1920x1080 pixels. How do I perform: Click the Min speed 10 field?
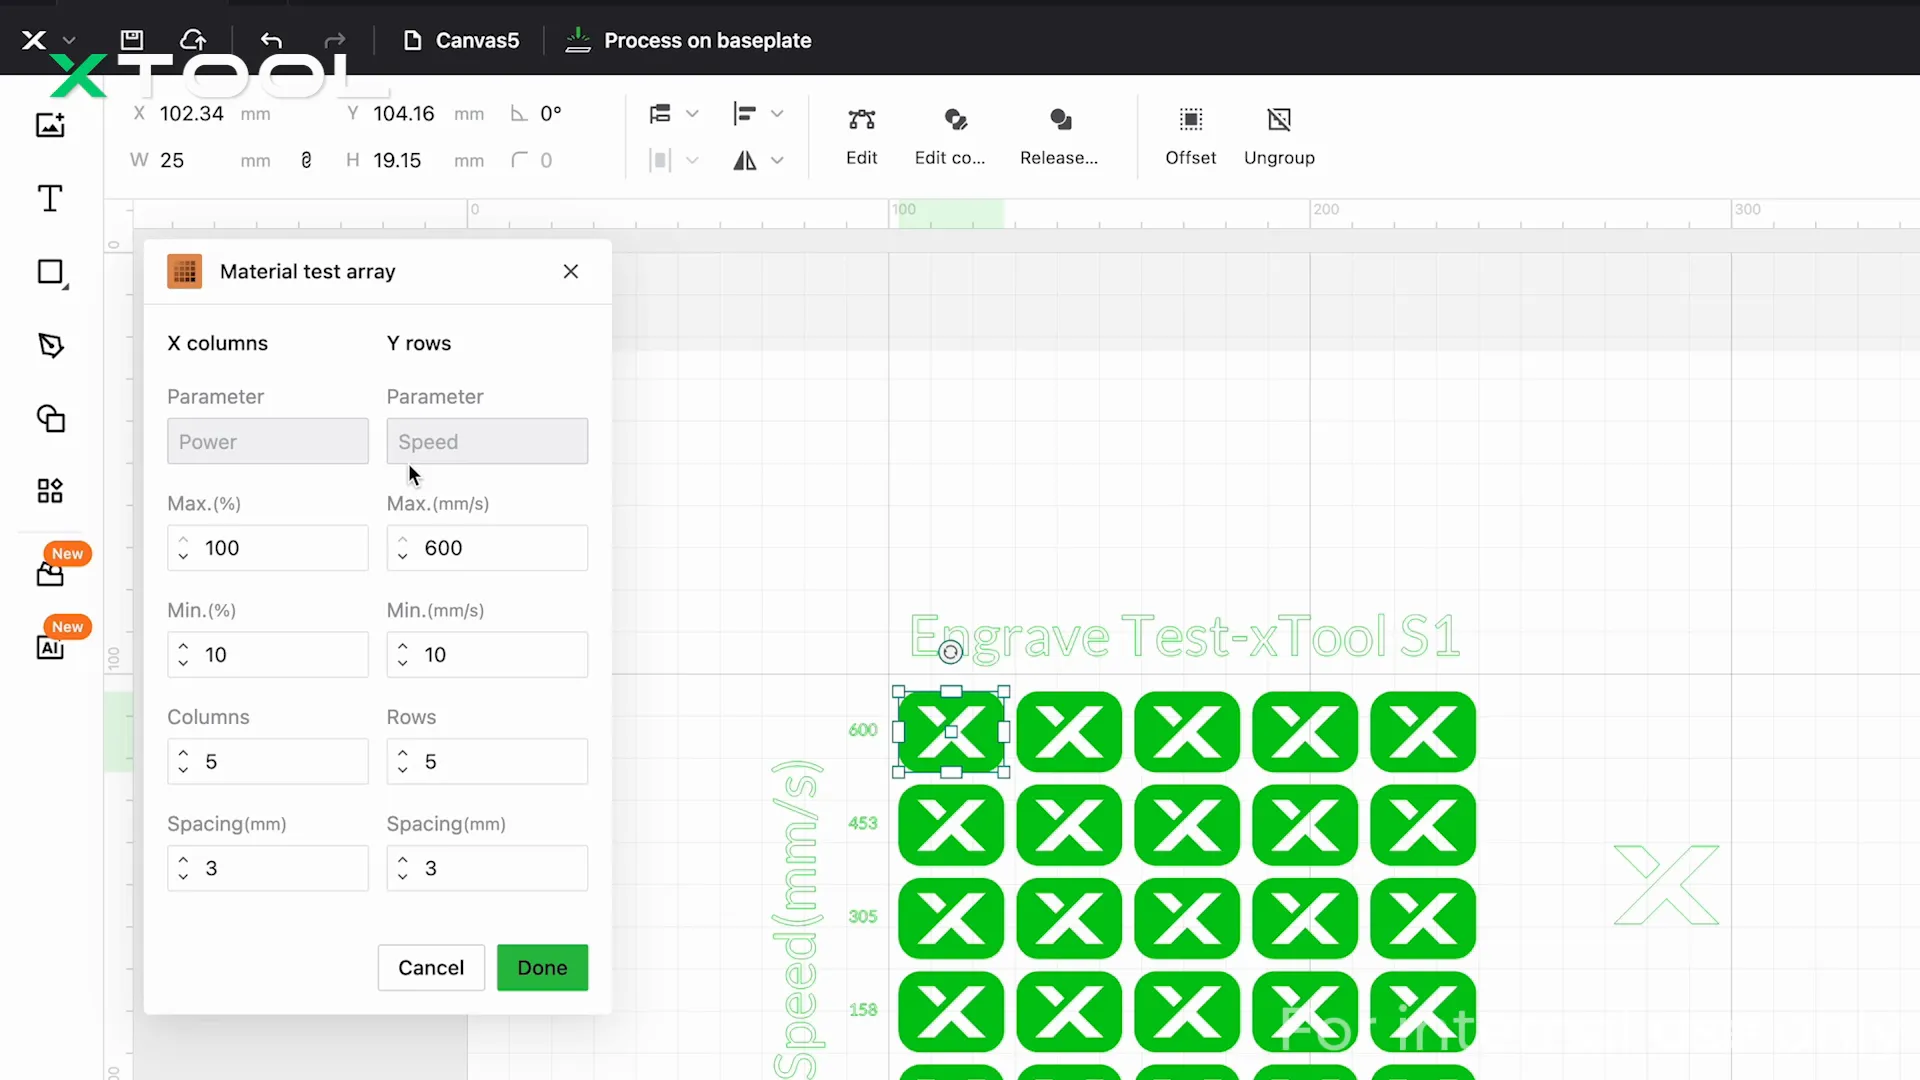coord(487,655)
